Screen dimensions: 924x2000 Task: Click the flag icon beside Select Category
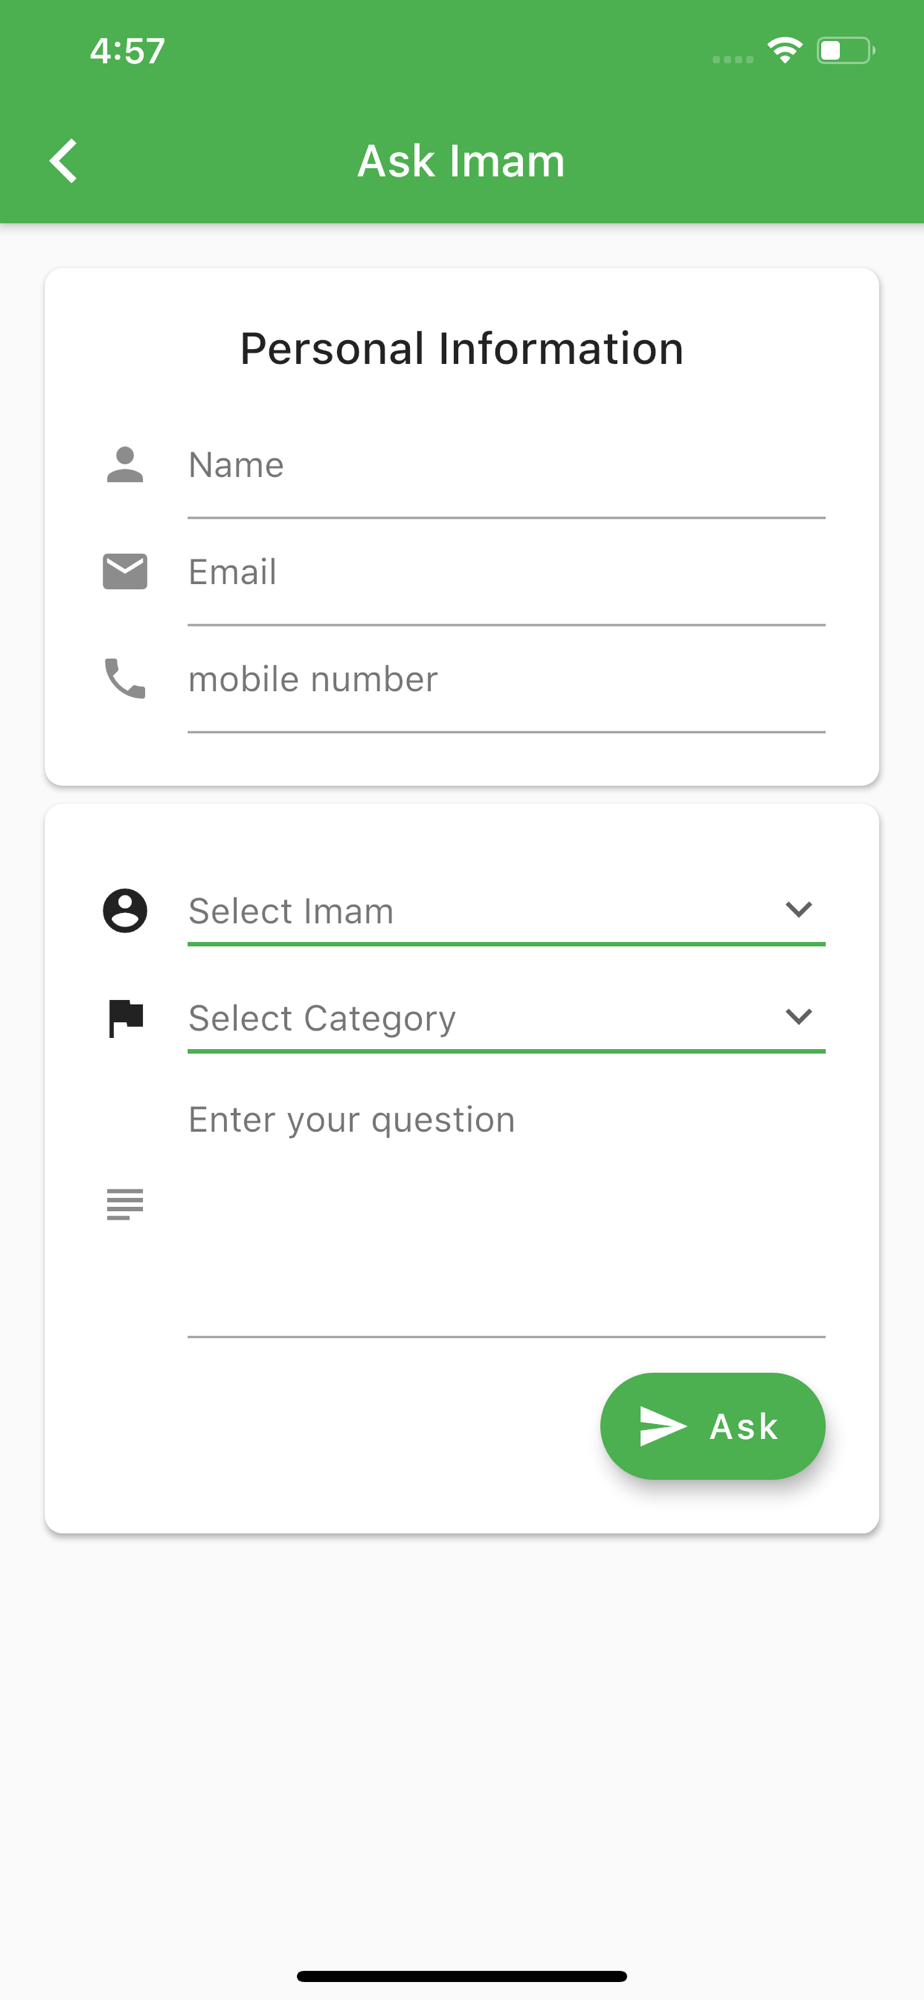point(125,1018)
